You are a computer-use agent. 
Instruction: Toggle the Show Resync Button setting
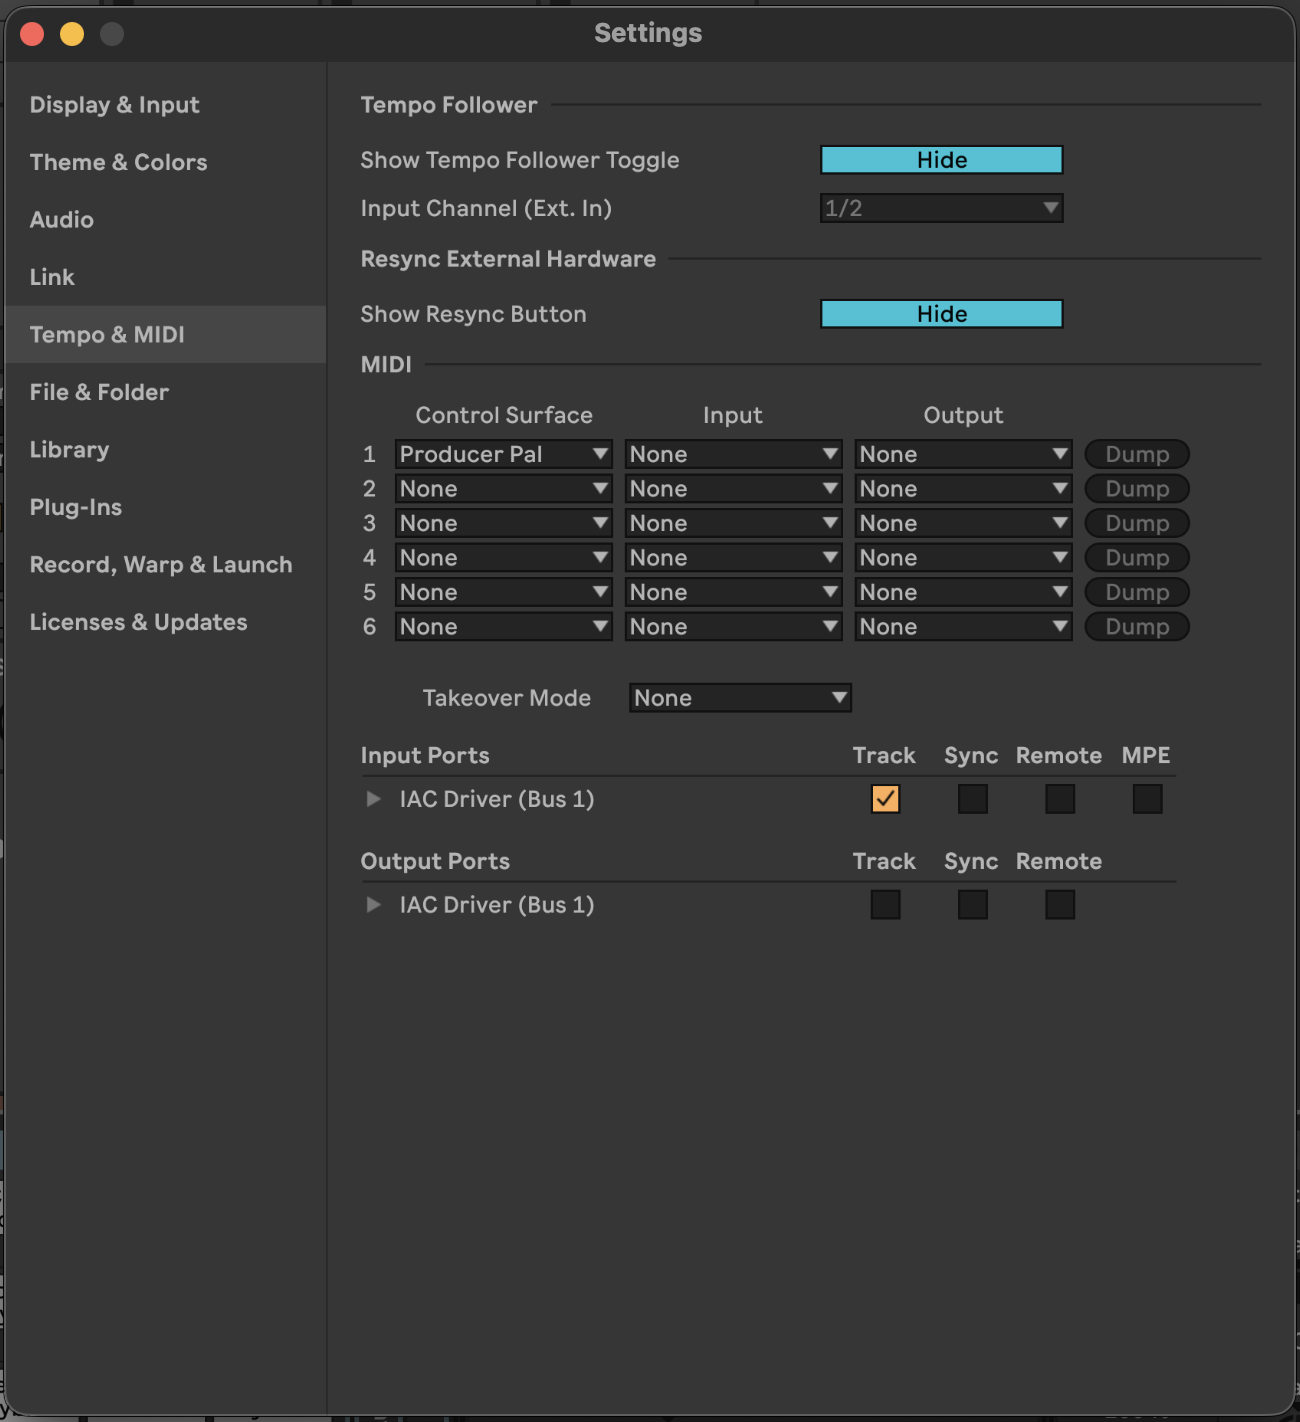pos(941,314)
